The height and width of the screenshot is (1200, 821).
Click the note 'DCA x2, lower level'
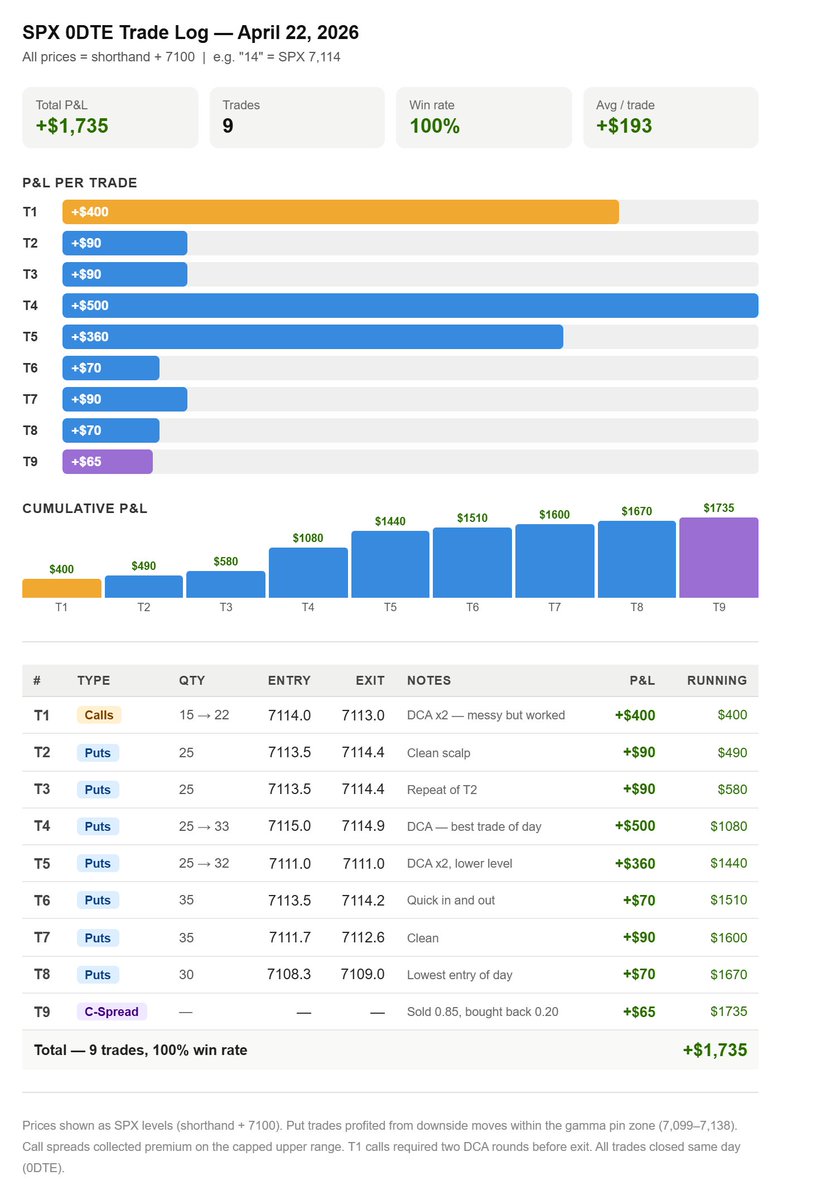pos(460,863)
